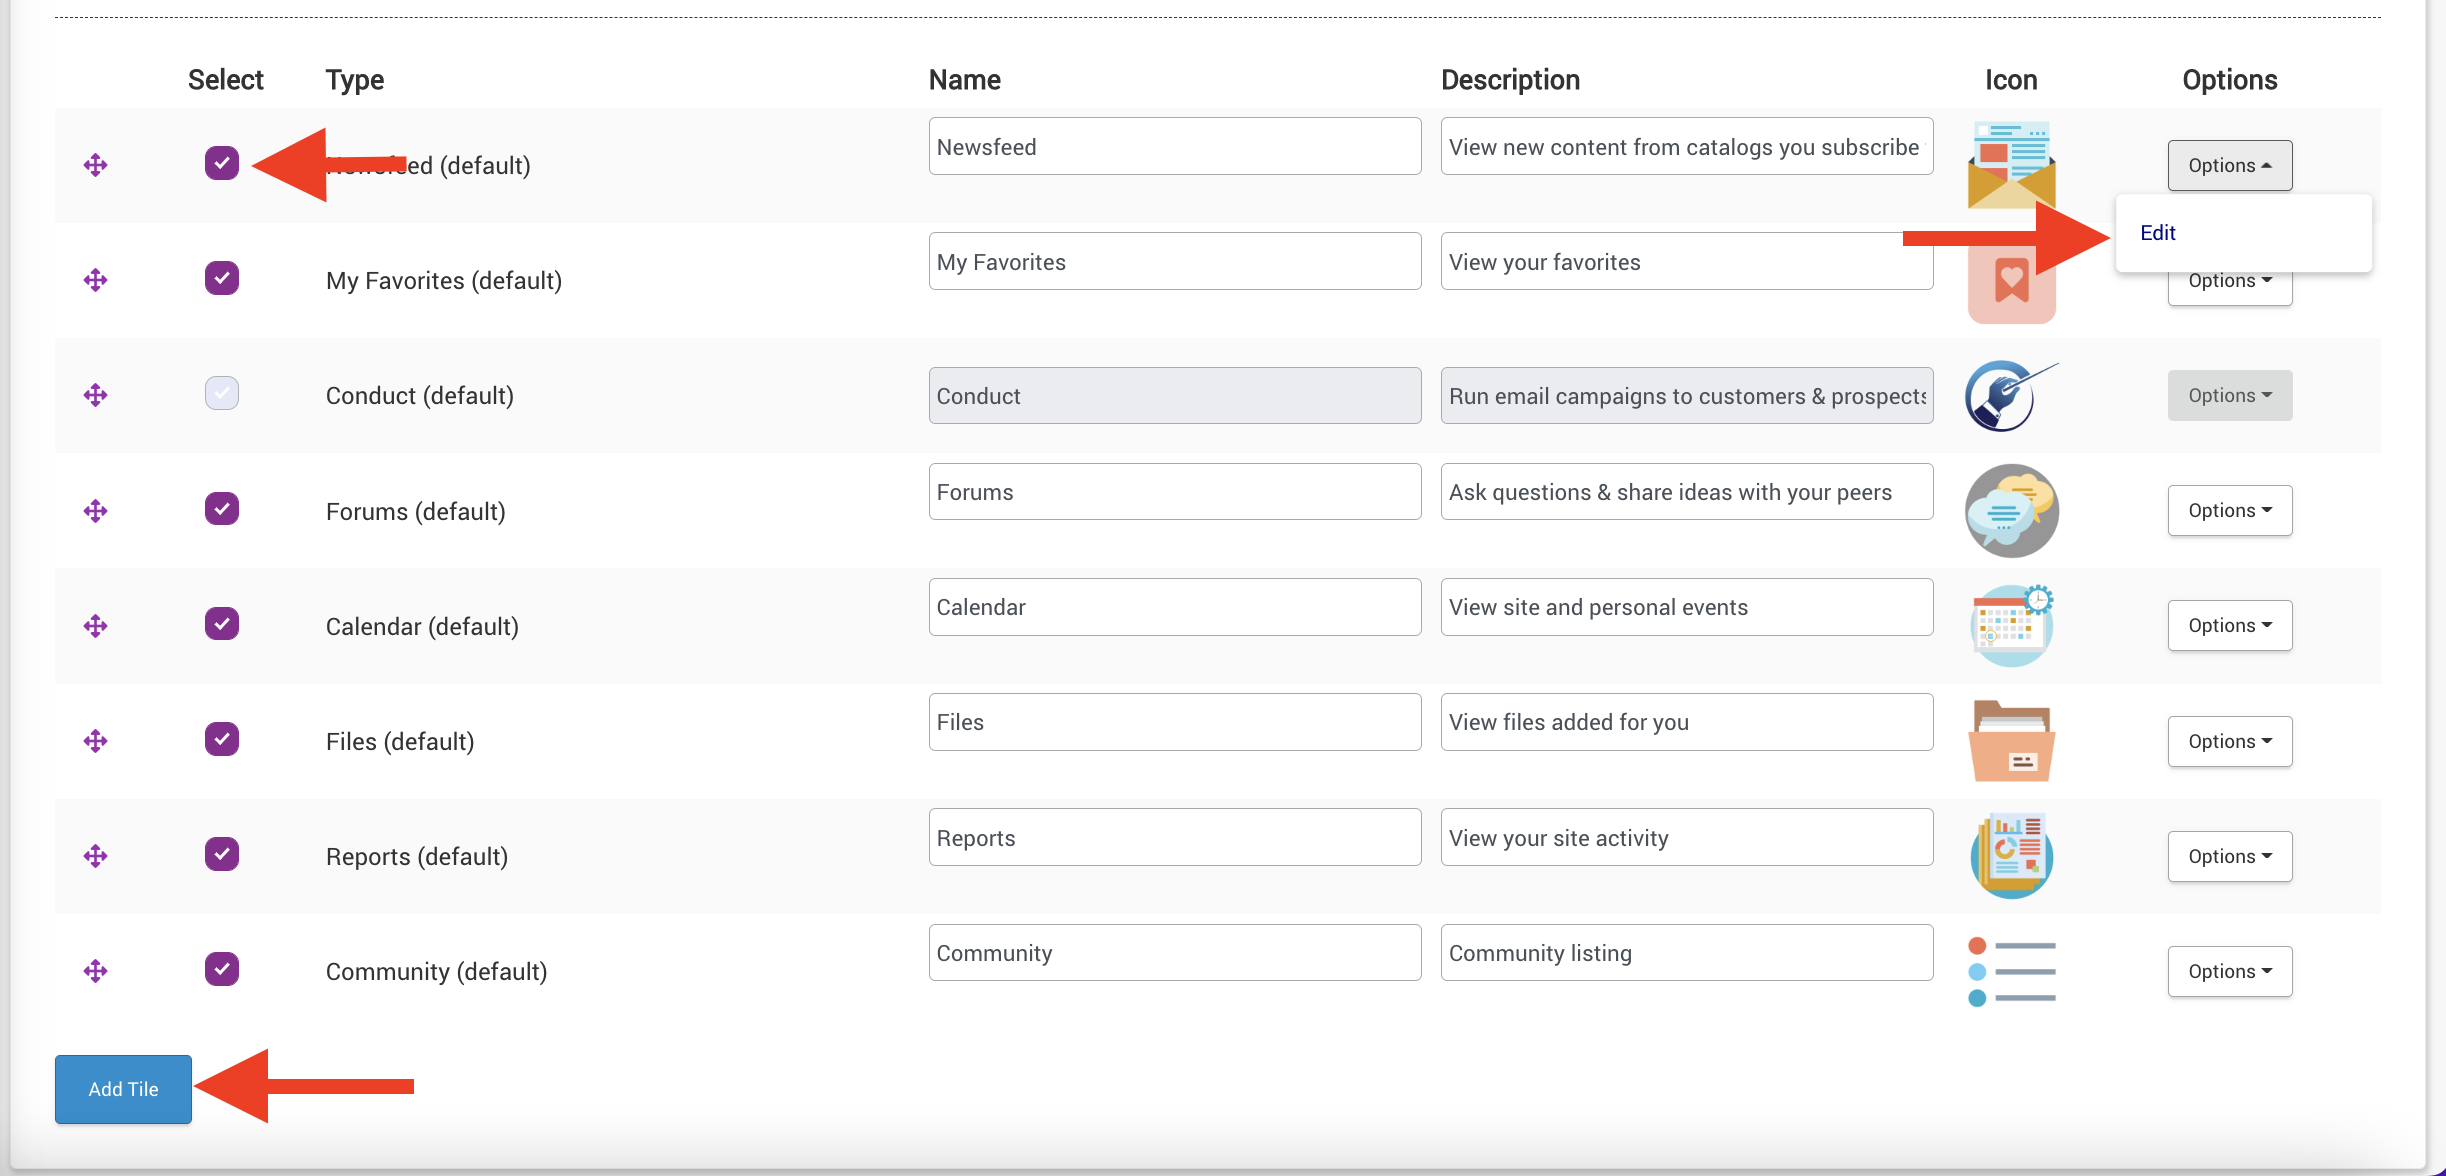Click the My Favorites bookmark heart icon

(x=2011, y=281)
